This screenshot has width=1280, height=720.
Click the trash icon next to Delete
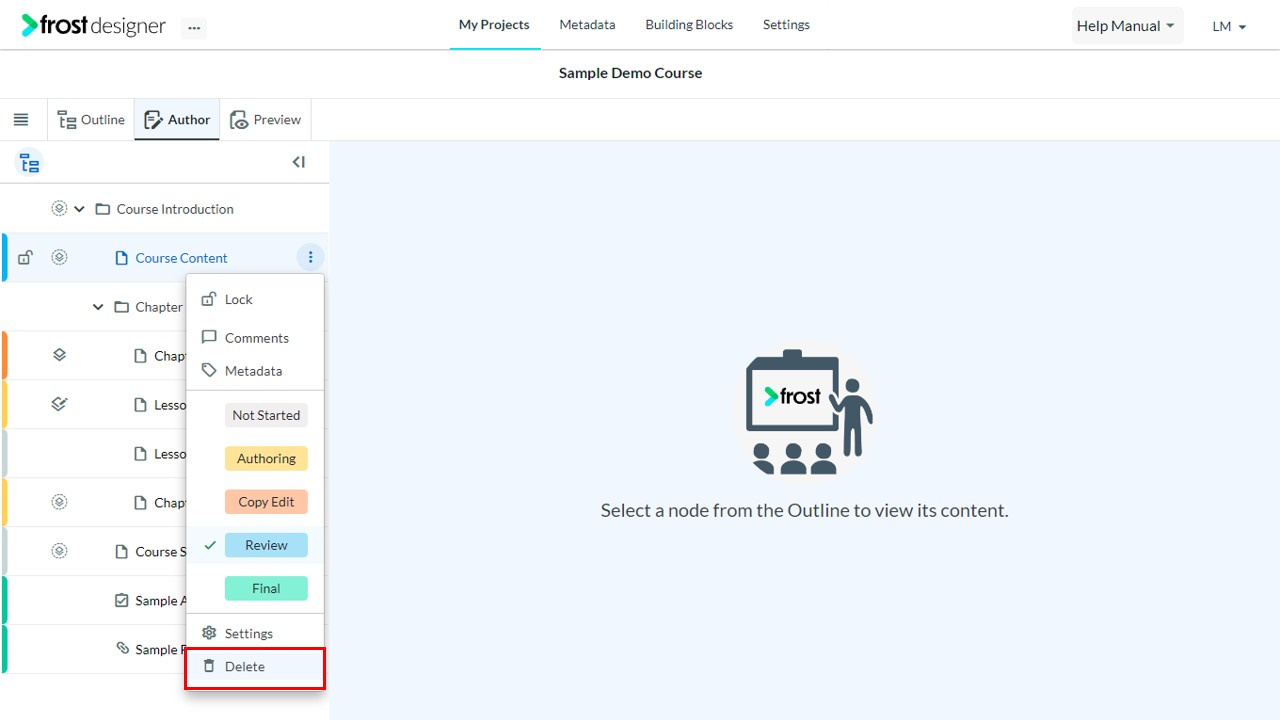click(209, 666)
